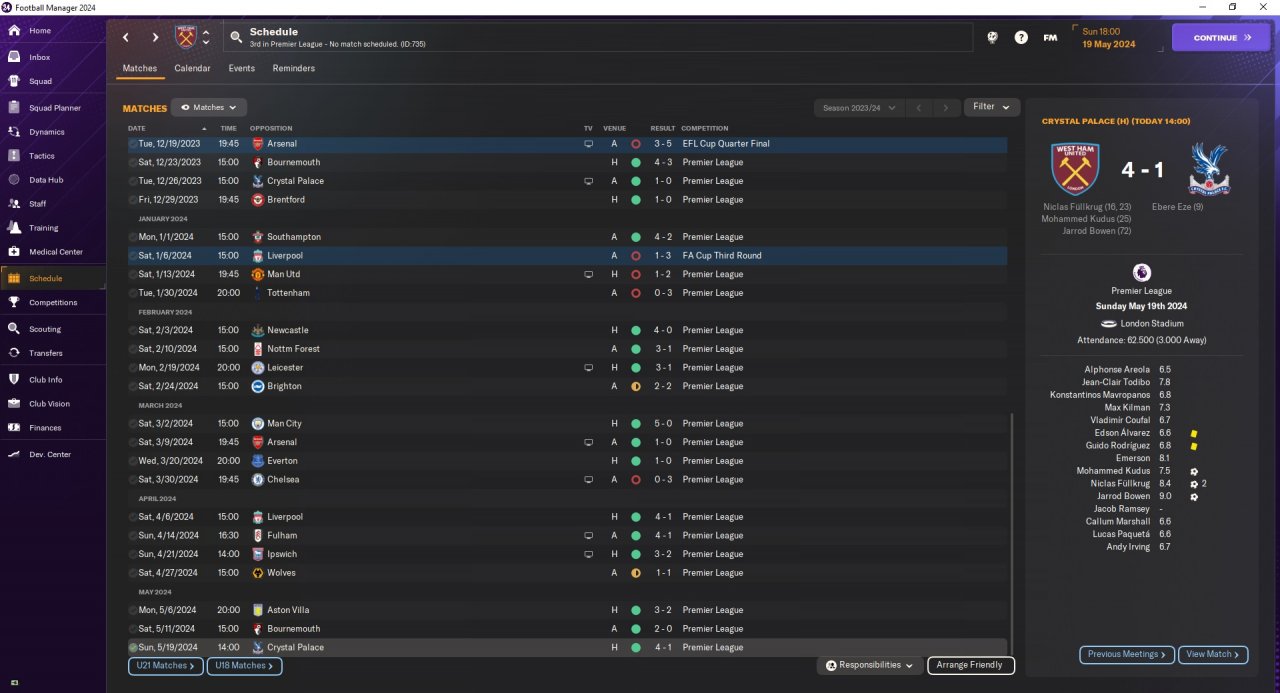The width and height of the screenshot is (1280, 693).
Task: Expand the club switcher up/down arrows
Action: pyautogui.click(x=206, y=37)
